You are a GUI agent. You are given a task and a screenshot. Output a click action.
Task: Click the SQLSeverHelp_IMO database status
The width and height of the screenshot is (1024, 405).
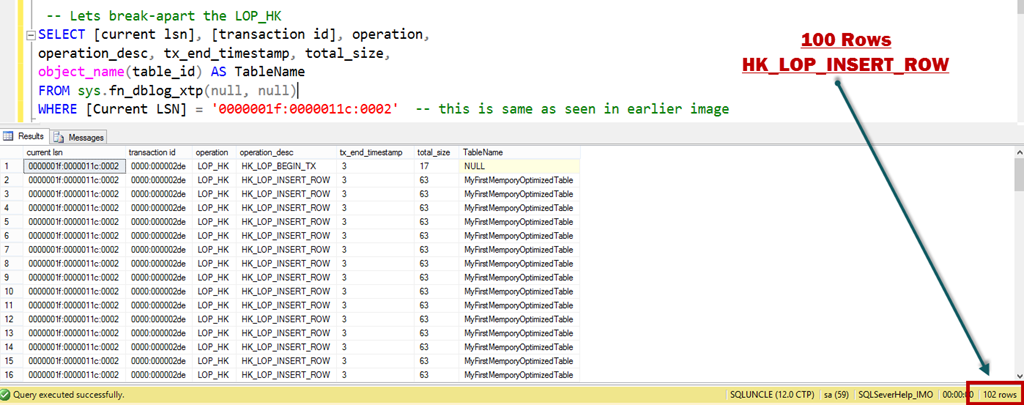tap(894, 395)
